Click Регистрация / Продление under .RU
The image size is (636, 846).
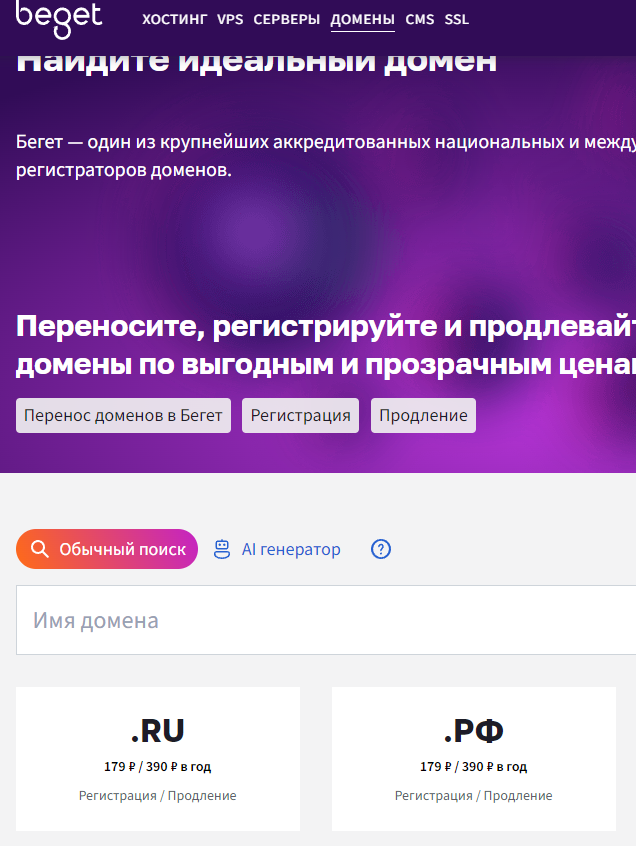[x=158, y=796]
